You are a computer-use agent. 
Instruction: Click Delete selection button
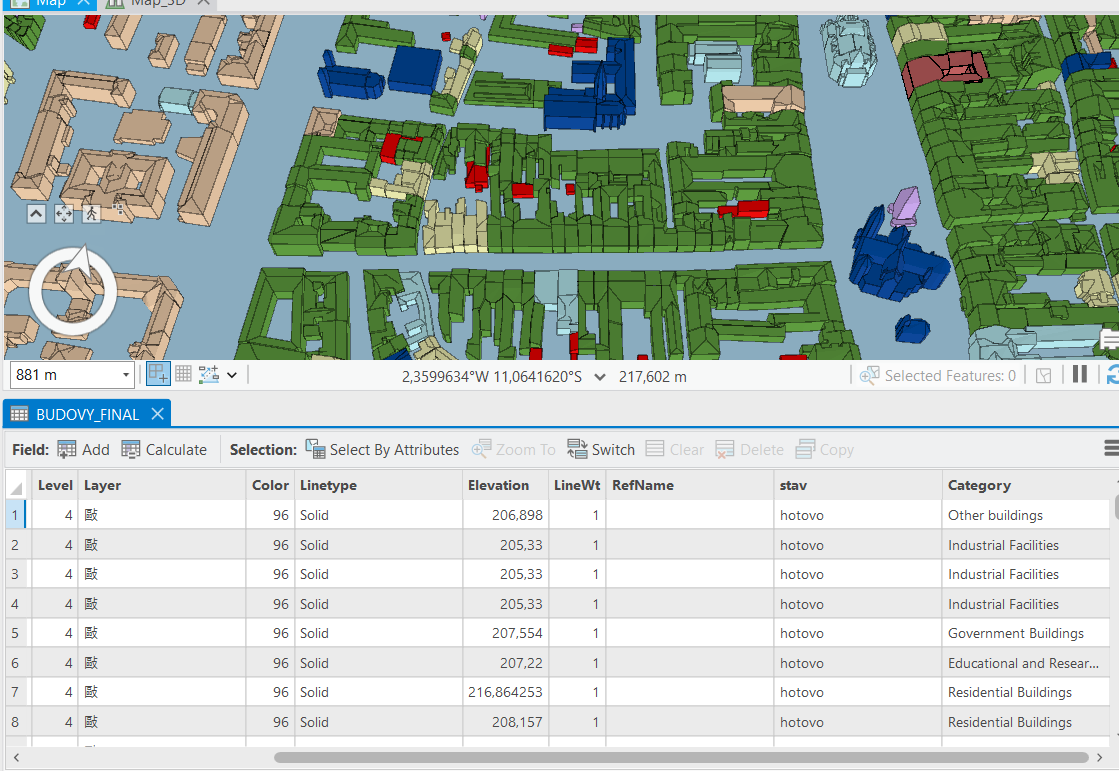(x=749, y=450)
